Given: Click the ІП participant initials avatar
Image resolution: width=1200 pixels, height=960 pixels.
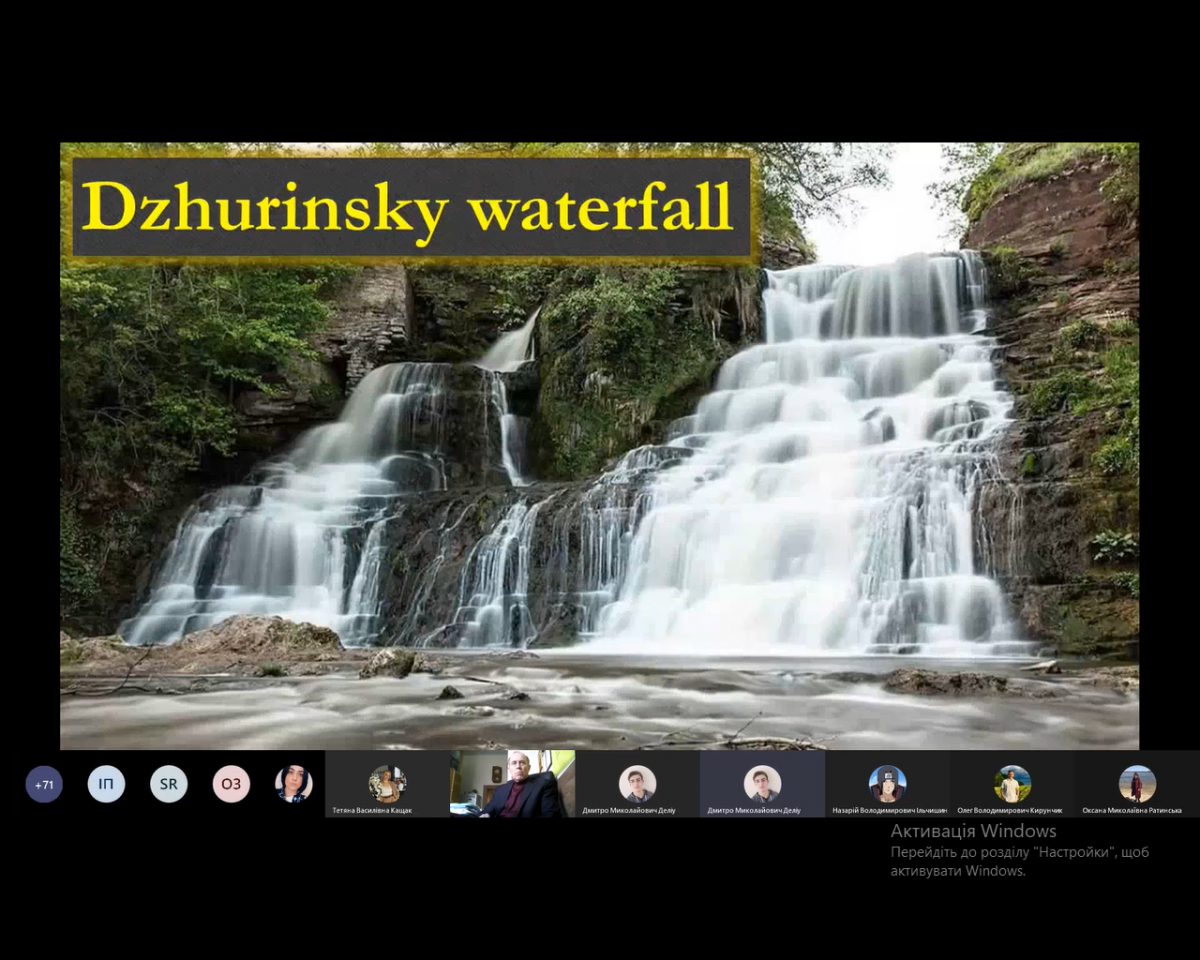Looking at the screenshot, I should tap(106, 784).
